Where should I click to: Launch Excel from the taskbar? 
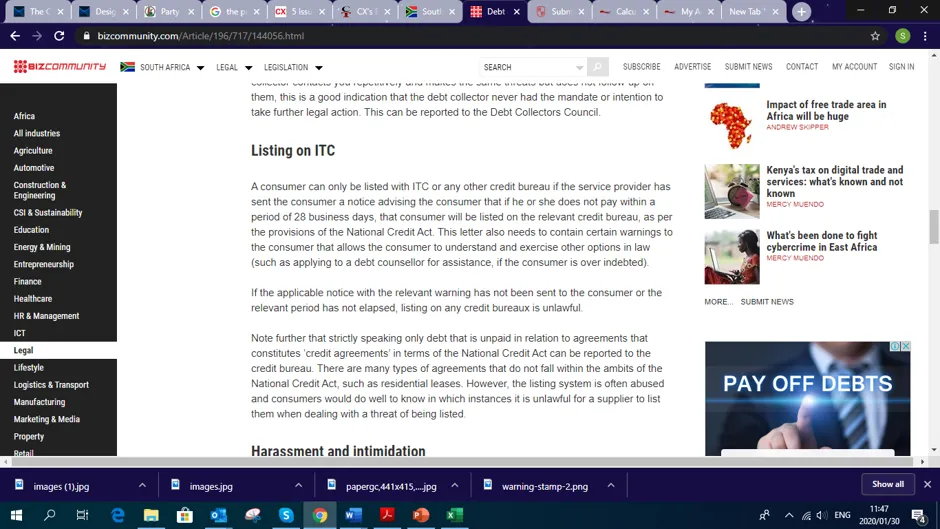(x=454, y=515)
